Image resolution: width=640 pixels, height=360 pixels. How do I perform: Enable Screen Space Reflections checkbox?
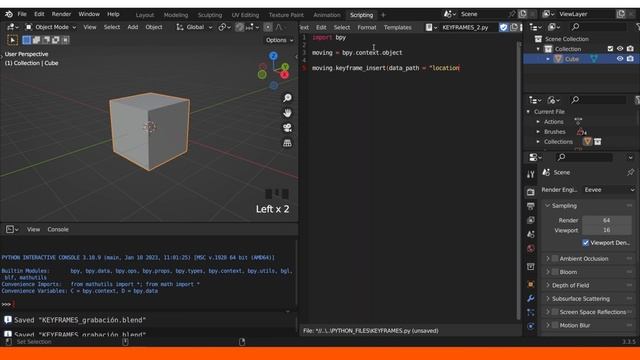(555, 312)
